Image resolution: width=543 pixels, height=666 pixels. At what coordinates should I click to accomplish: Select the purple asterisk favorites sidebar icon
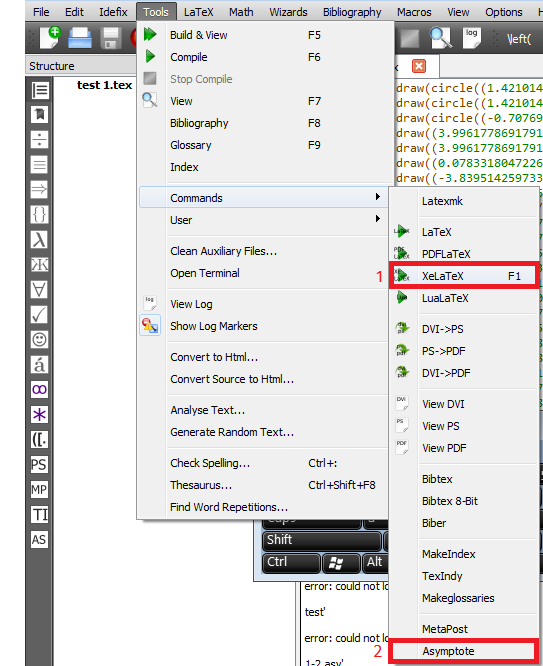click(40, 415)
